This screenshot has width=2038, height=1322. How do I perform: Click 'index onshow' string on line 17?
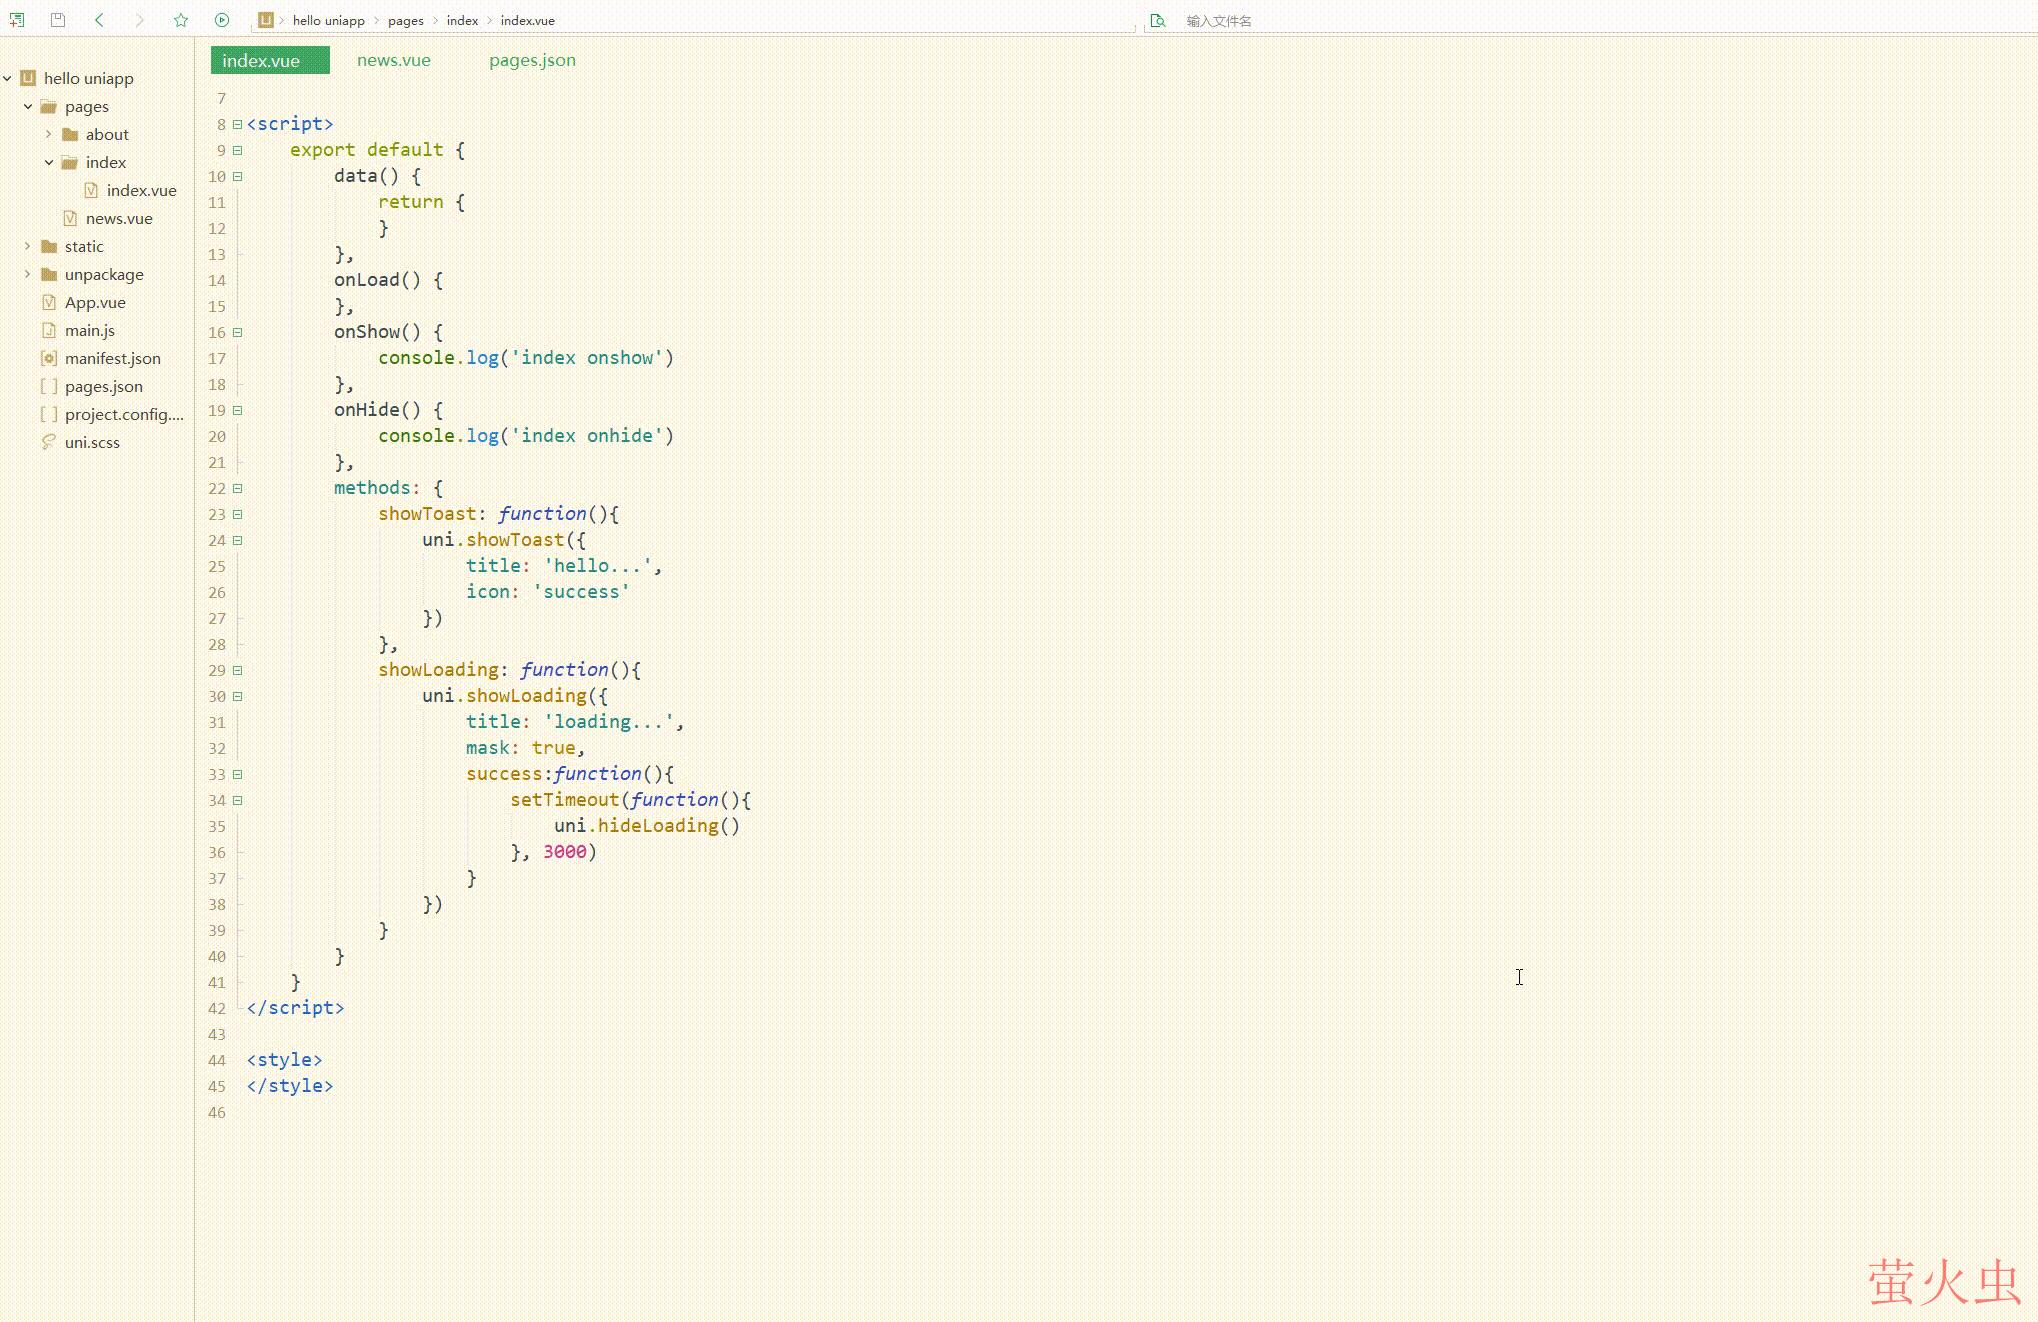coord(587,358)
